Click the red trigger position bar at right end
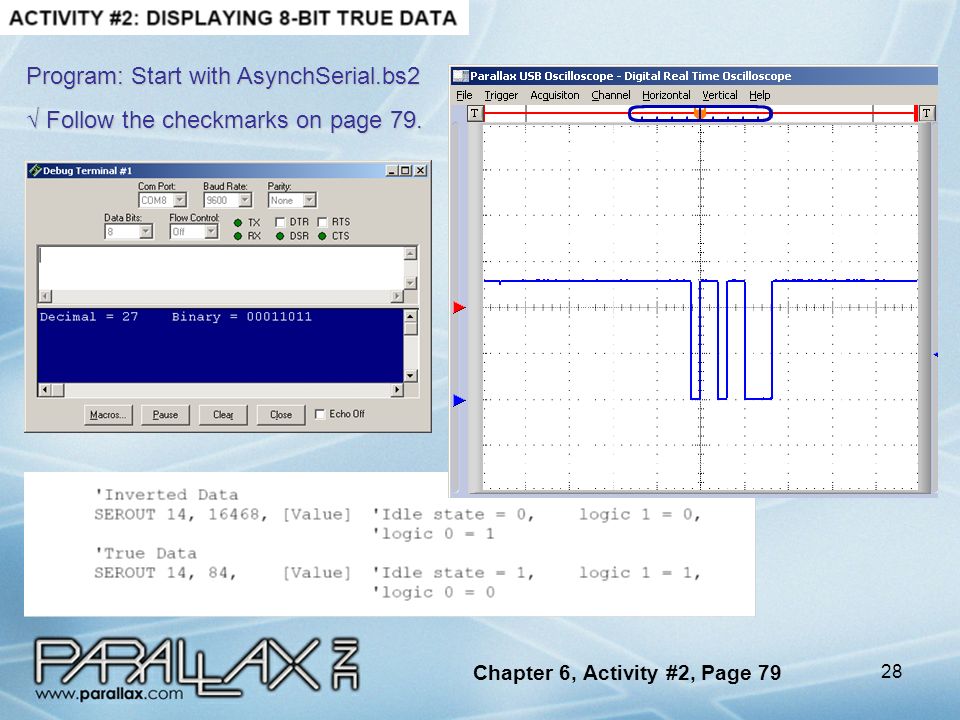This screenshot has height=720, width=960. pos(916,113)
